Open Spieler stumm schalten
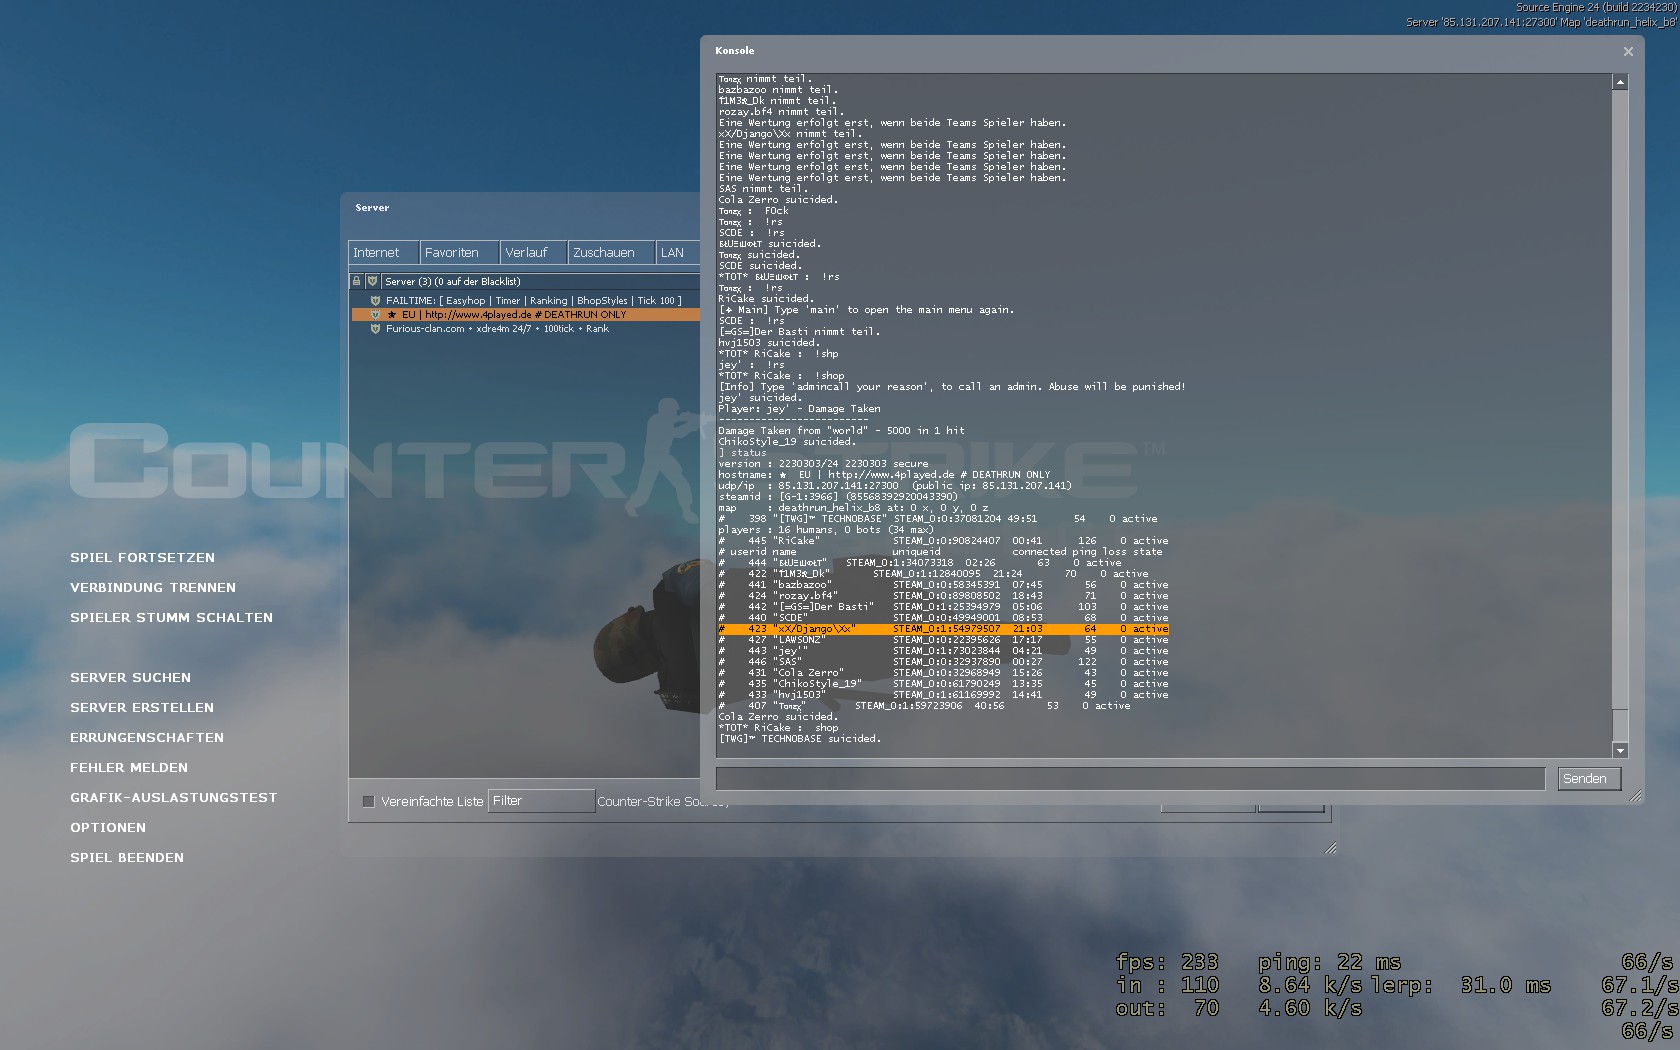 tap(171, 618)
